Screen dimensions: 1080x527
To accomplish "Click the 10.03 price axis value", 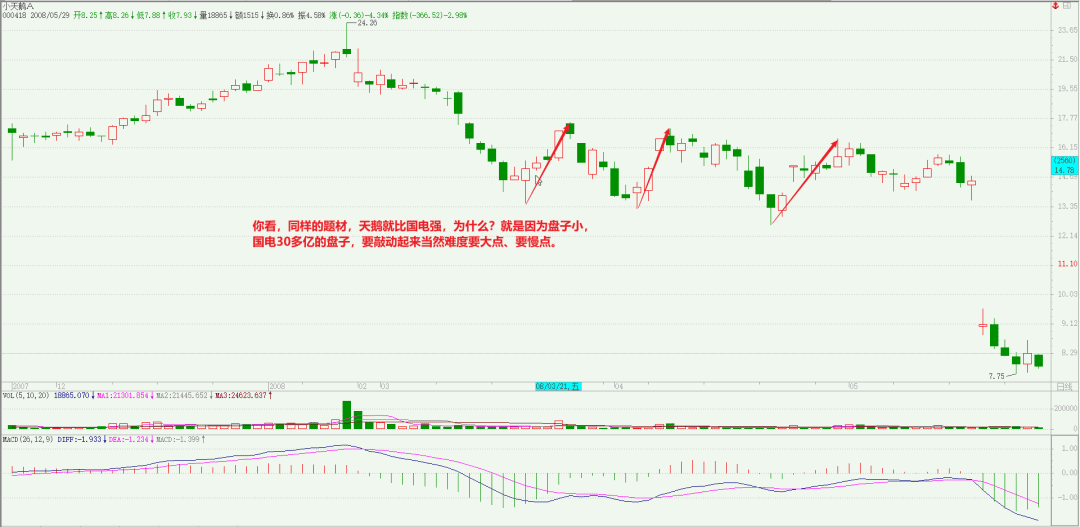I will coord(1068,294).
